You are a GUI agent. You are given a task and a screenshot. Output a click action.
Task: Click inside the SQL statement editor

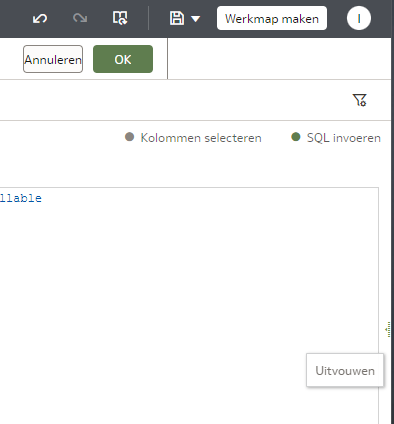[x=189, y=305]
